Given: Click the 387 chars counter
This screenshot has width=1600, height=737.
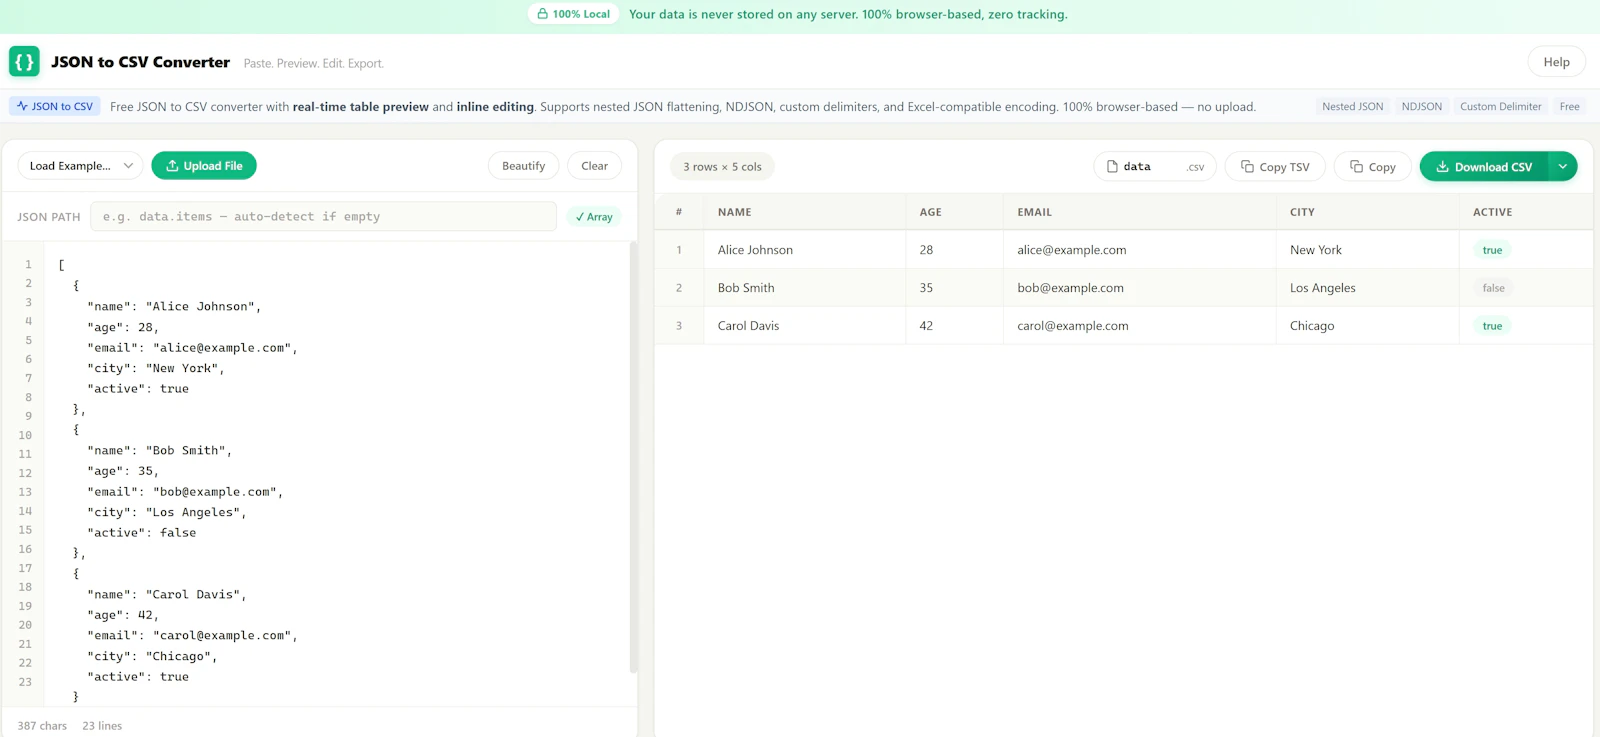Looking at the screenshot, I should pos(42,726).
